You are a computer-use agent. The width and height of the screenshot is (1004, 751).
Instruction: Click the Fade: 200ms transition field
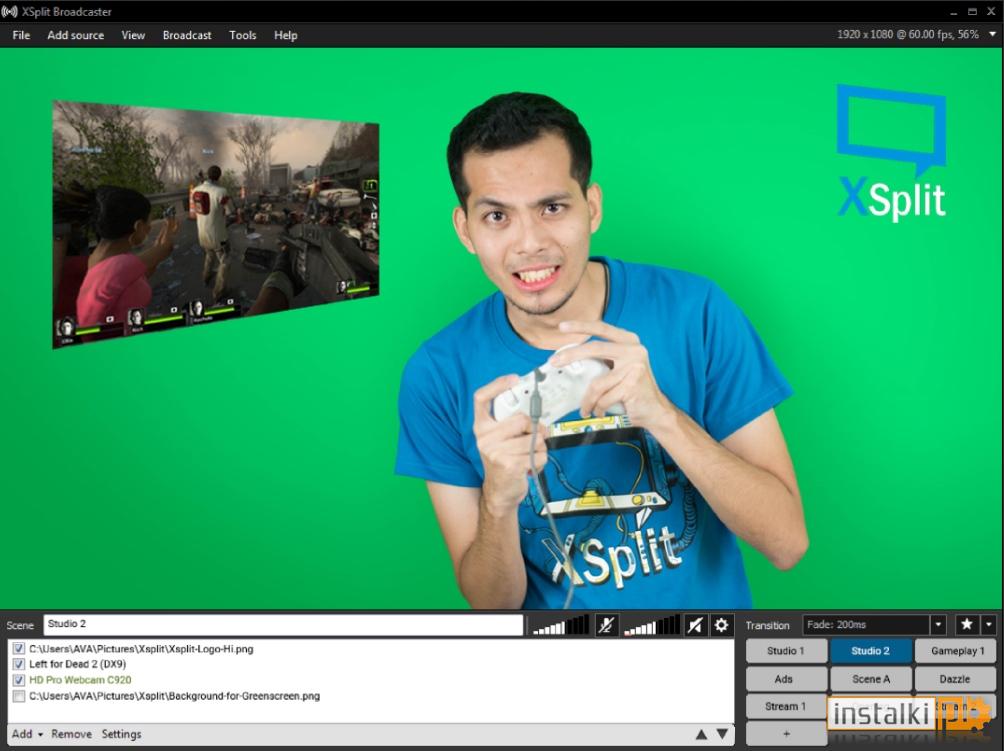(866, 624)
